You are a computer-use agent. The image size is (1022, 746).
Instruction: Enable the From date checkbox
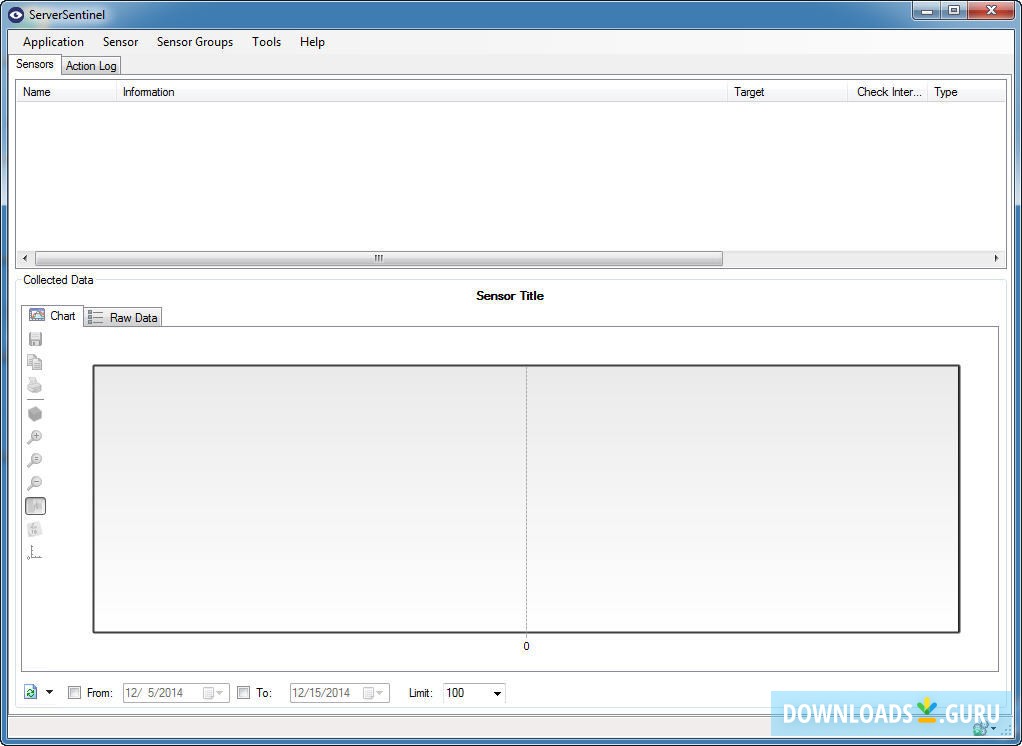point(74,693)
